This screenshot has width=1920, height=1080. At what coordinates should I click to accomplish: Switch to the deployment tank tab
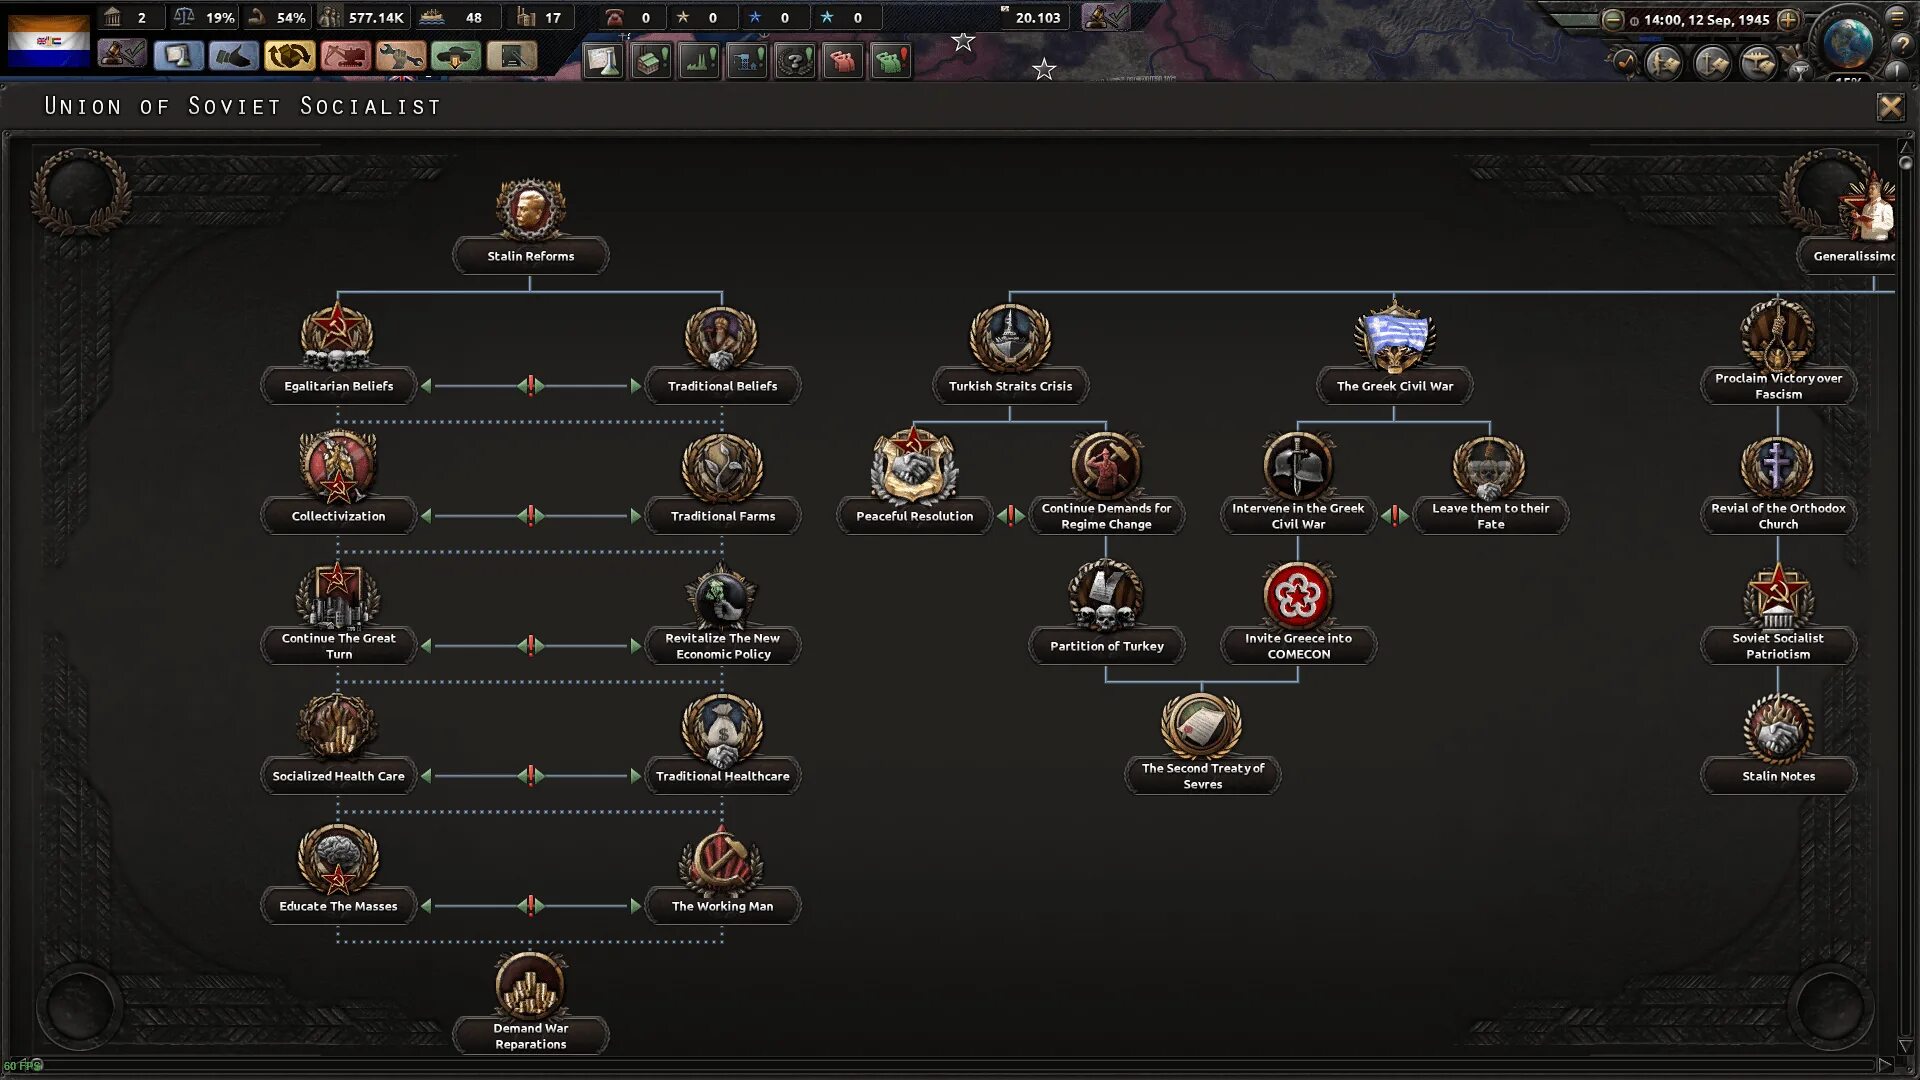455,56
